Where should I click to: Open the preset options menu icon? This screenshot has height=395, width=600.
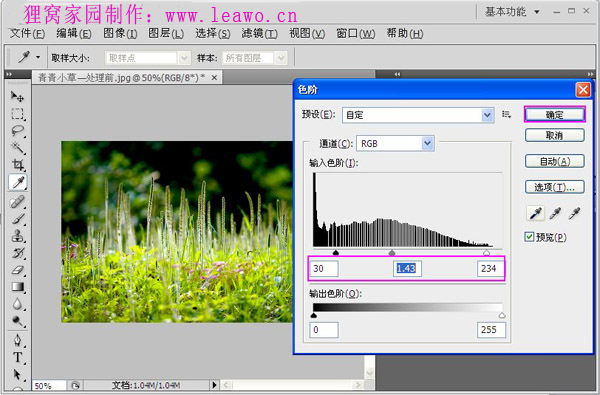[506, 114]
